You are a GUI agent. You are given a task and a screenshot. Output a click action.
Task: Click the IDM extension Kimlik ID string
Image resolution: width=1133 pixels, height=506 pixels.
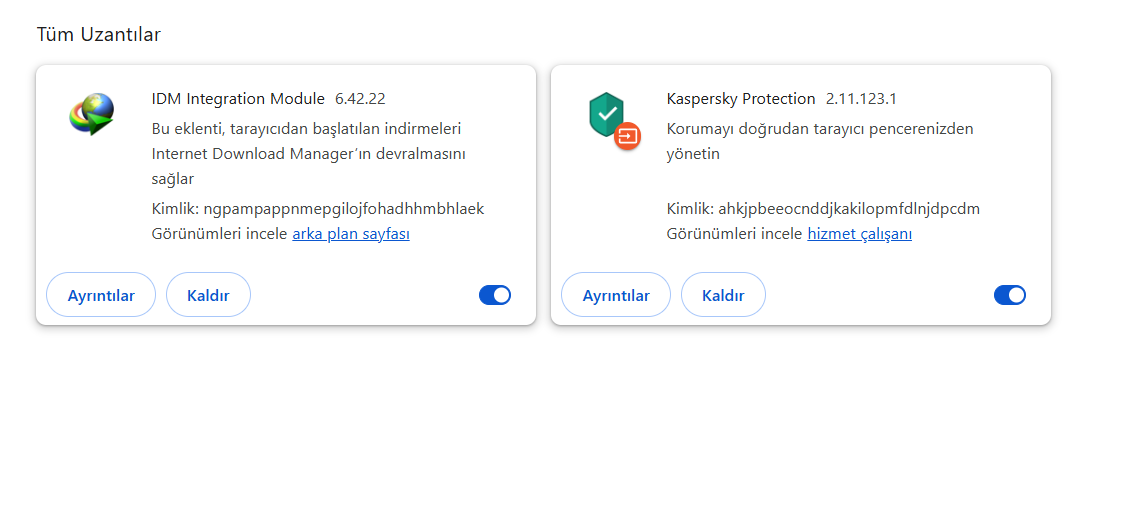click(x=343, y=209)
